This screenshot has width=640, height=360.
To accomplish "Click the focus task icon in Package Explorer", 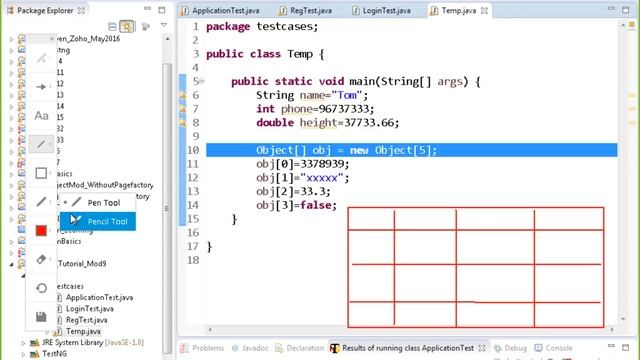I will click(145, 27).
